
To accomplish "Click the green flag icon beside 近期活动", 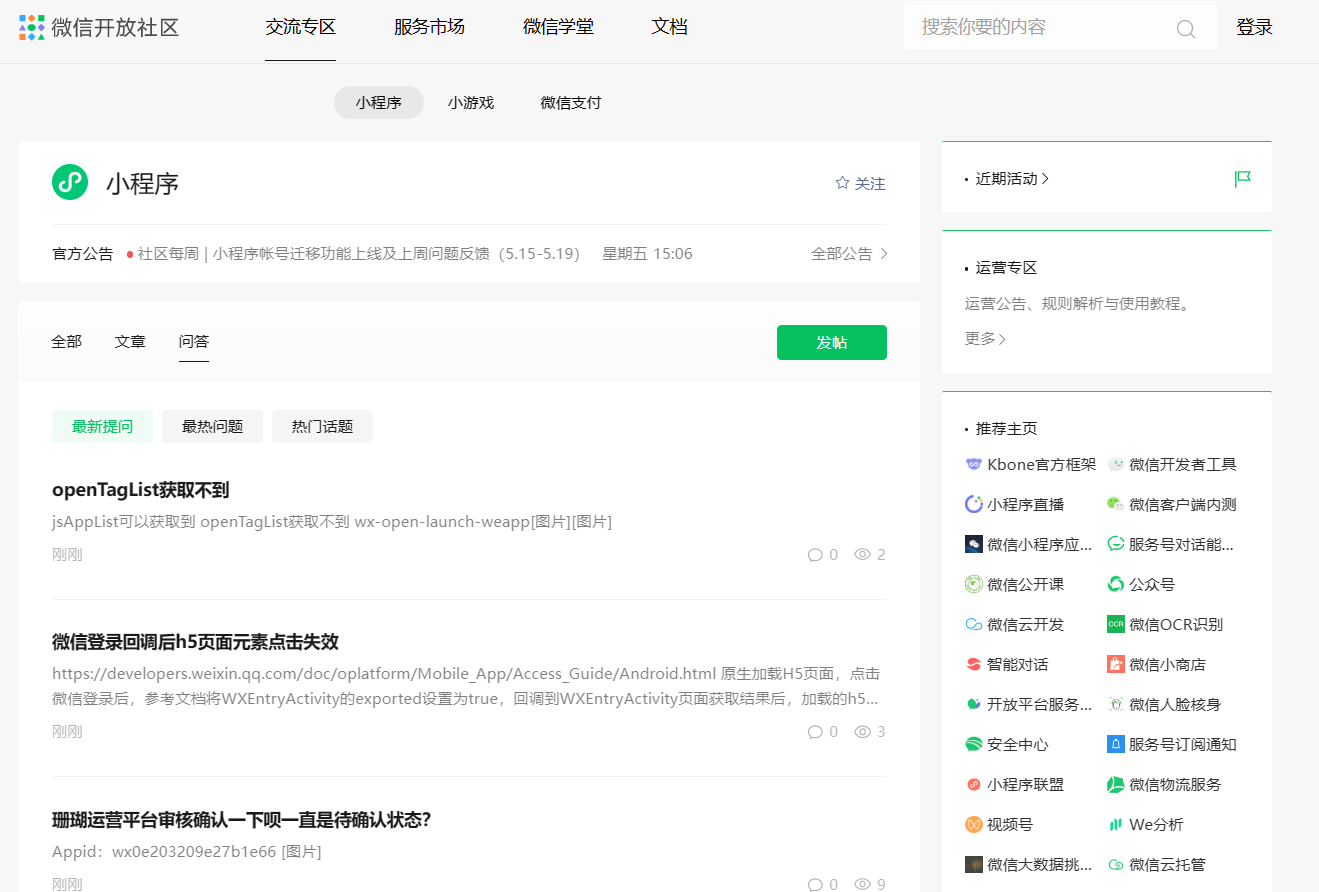I will pos(1242,179).
